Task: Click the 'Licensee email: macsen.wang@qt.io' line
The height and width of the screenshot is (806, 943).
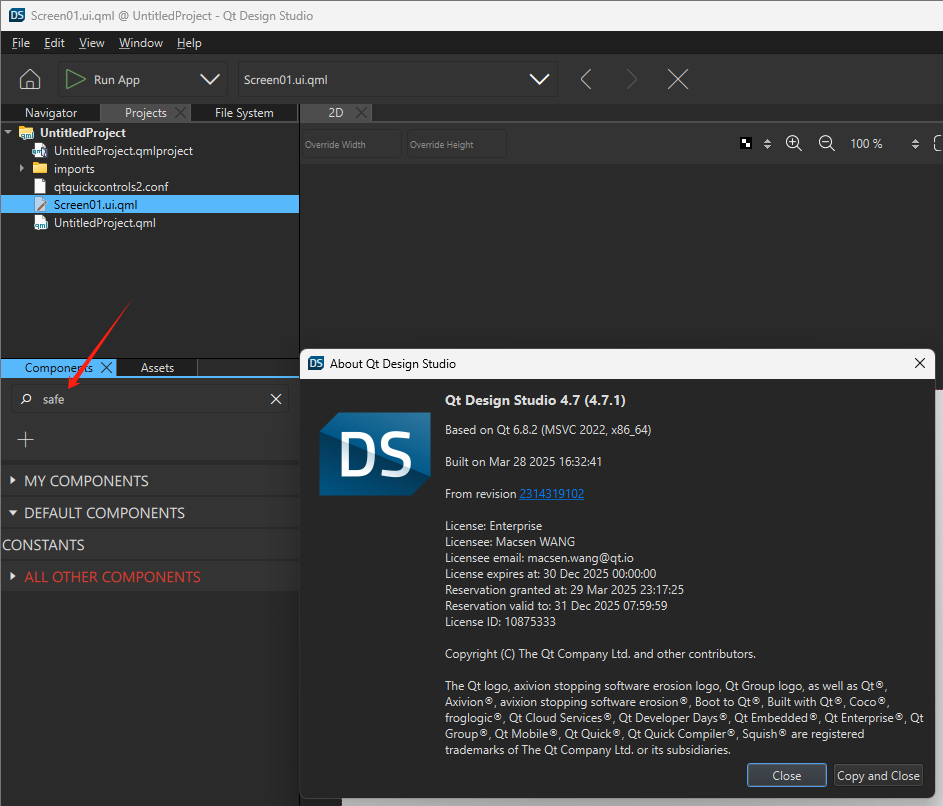Action: point(539,558)
